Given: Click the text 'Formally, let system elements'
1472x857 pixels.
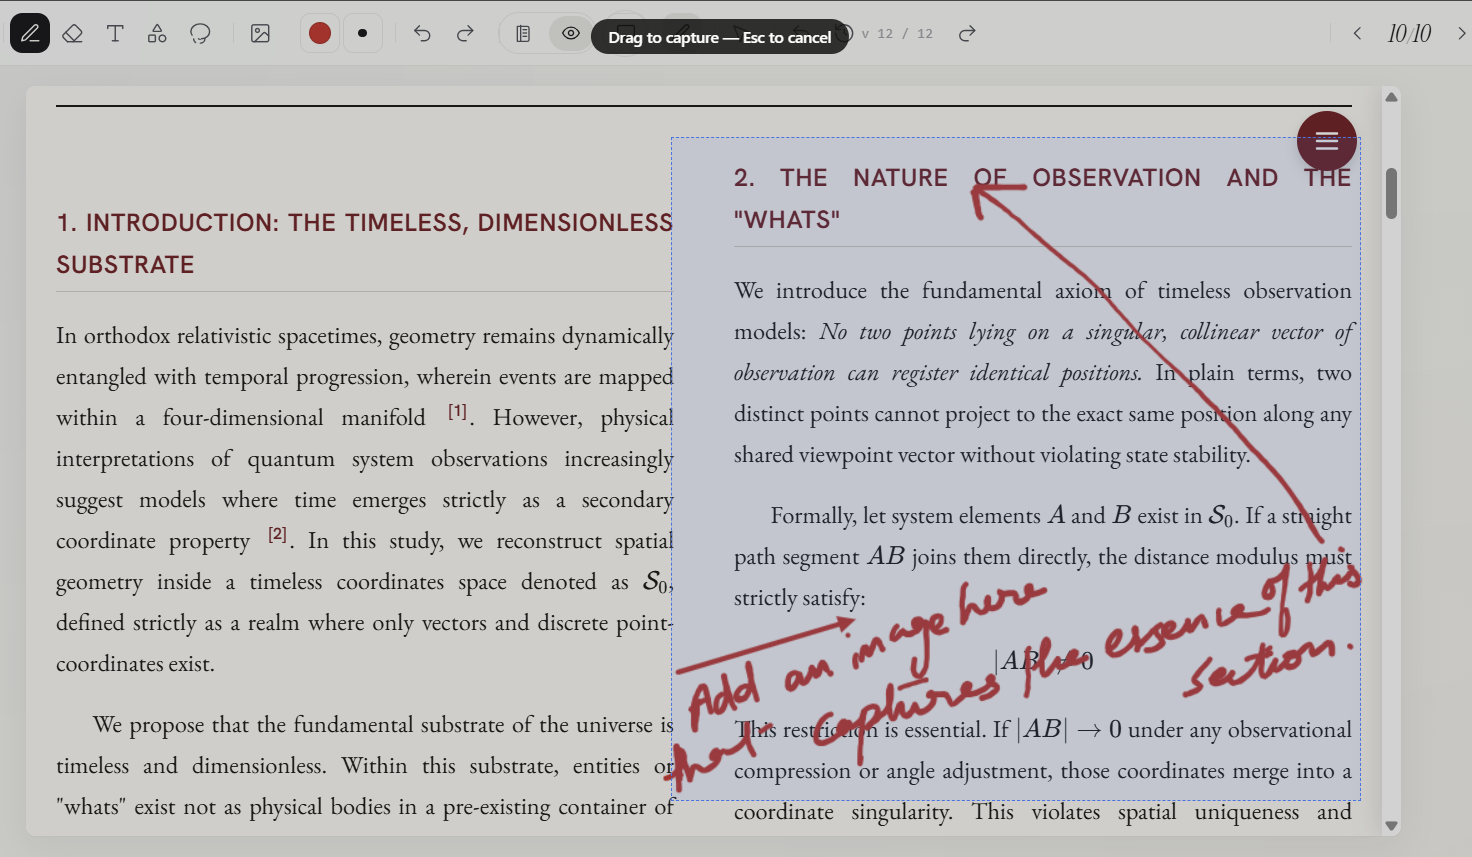Looking at the screenshot, I should pyautogui.click(x=906, y=516).
